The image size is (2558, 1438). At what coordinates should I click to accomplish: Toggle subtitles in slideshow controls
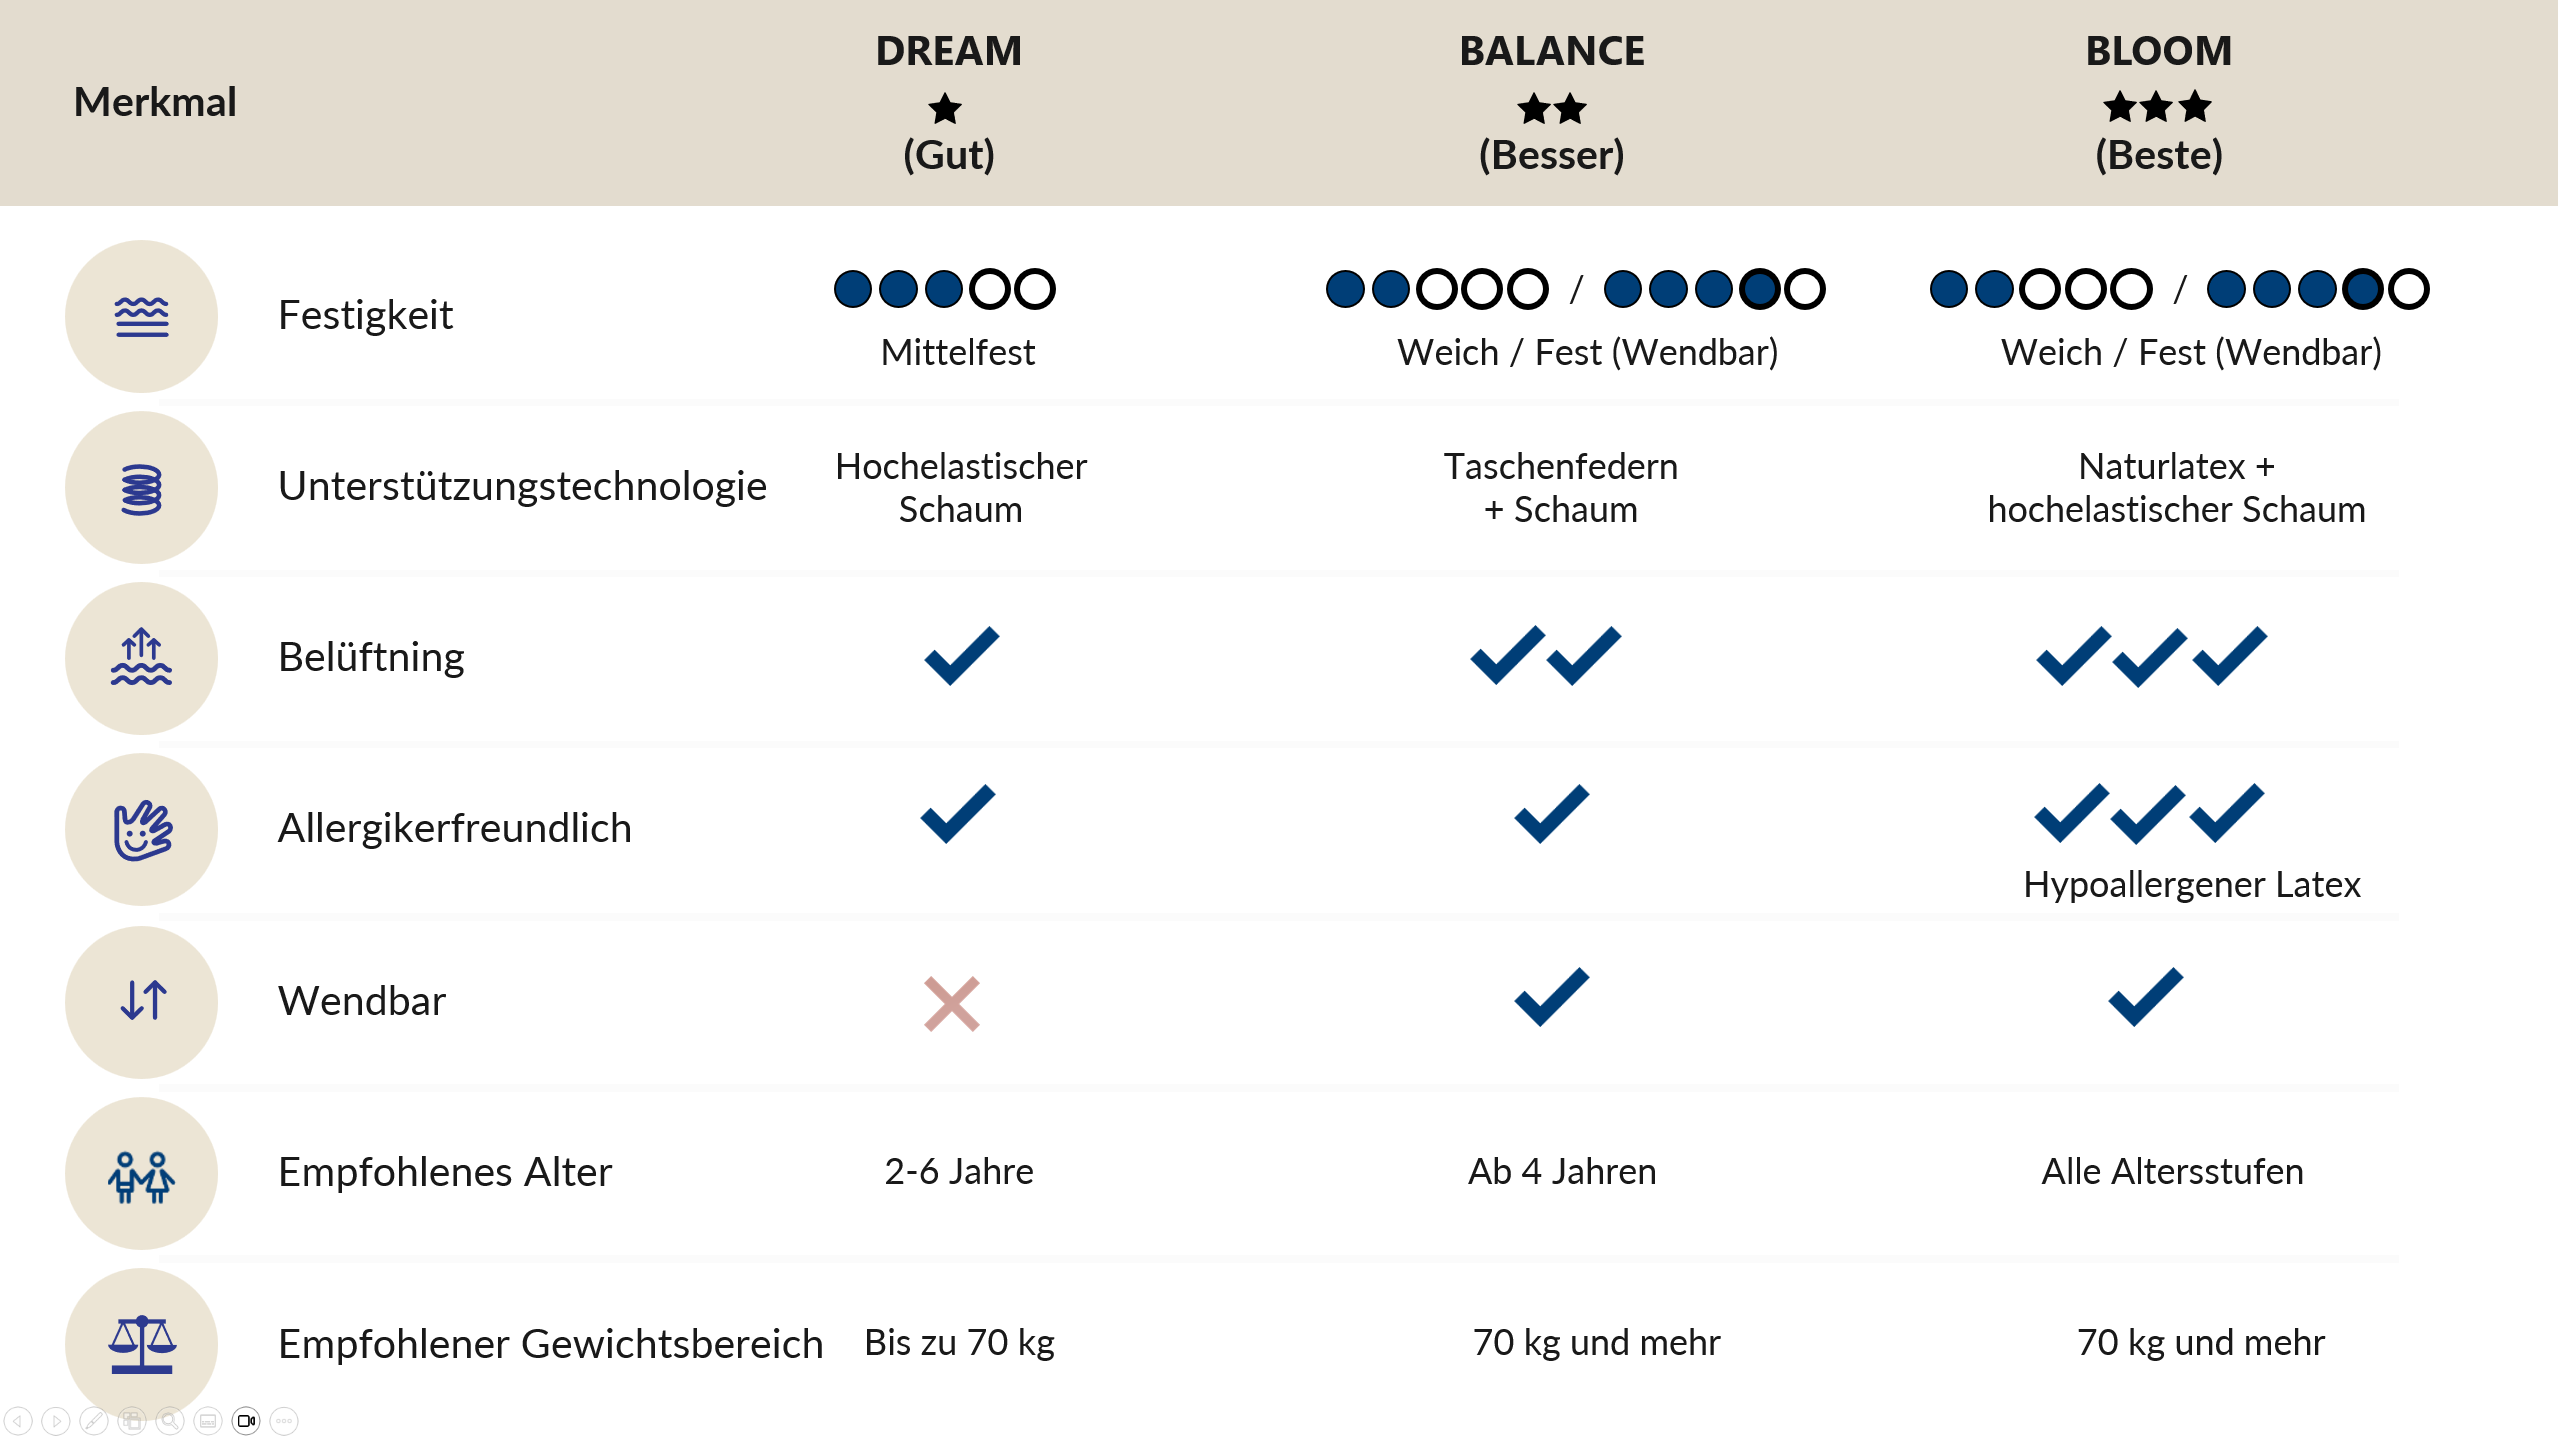[208, 1420]
